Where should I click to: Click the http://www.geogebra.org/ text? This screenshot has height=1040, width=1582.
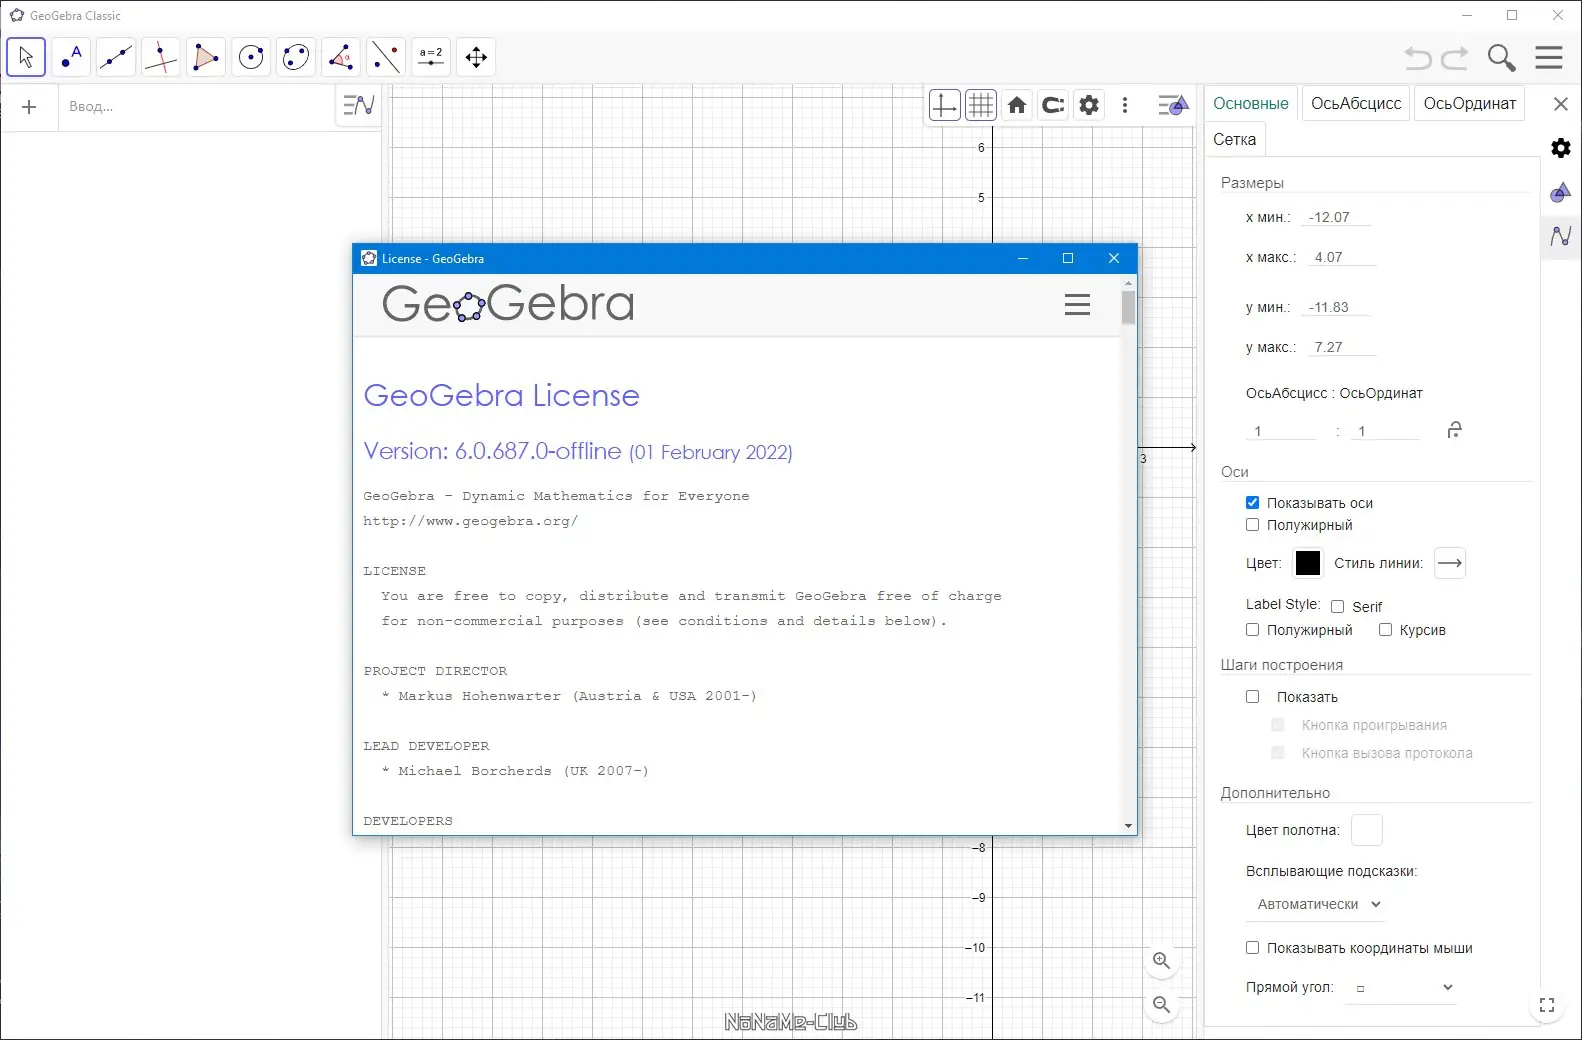(x=470, y=521)
